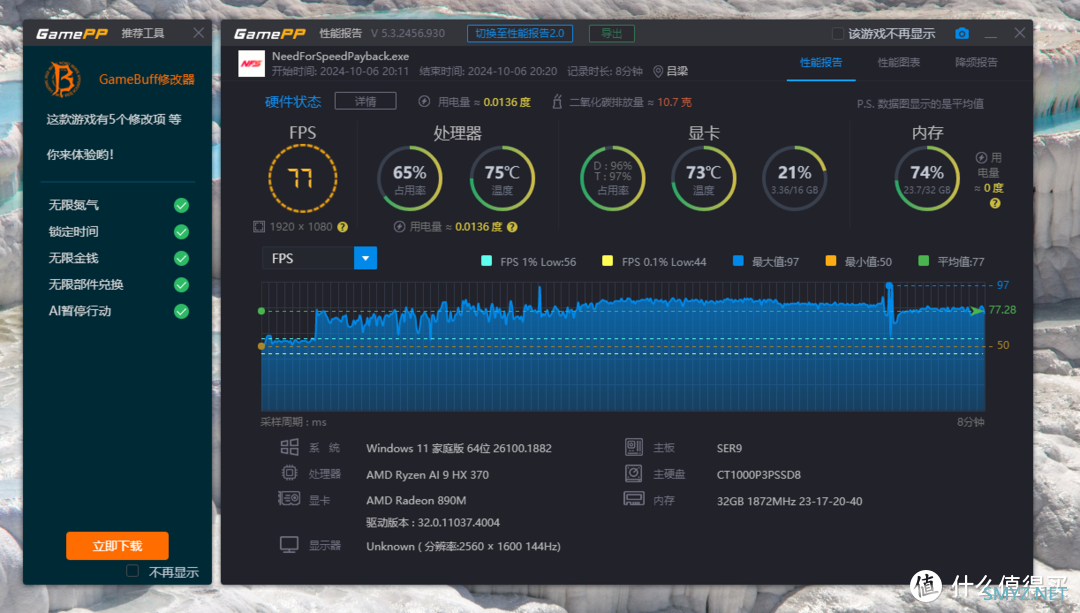
Task: Click the green average marker on chart left
Action: point(261,311)
